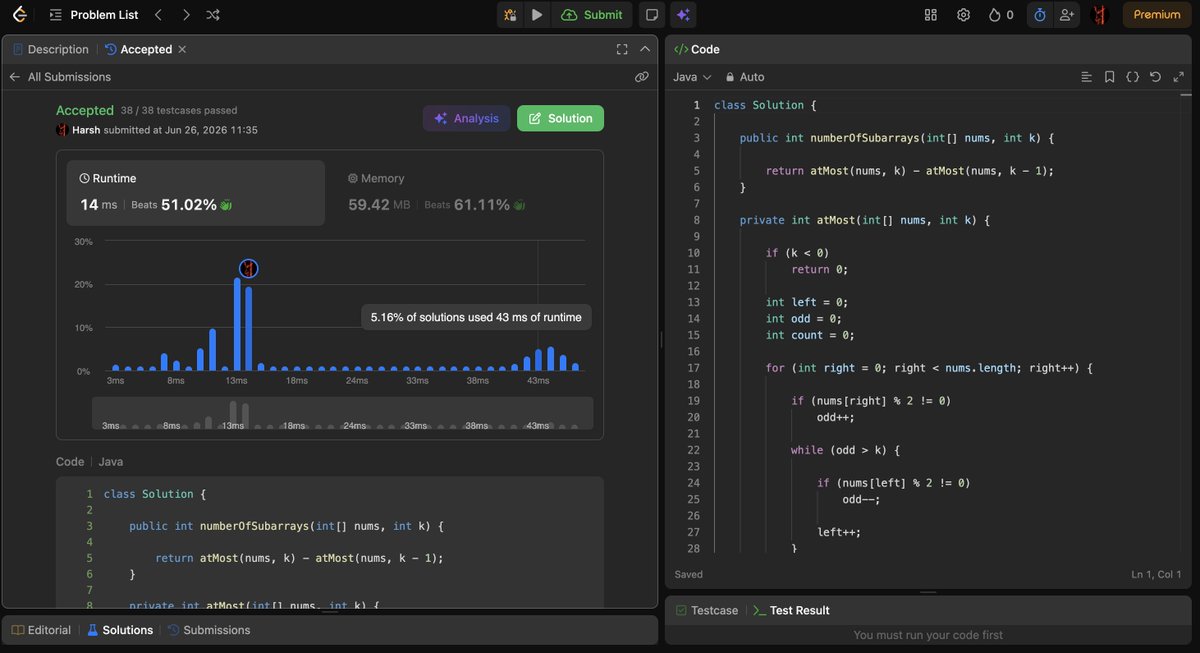Expand the code editor fullscreen icon

pyautogui.click(x=1179, y=77)
